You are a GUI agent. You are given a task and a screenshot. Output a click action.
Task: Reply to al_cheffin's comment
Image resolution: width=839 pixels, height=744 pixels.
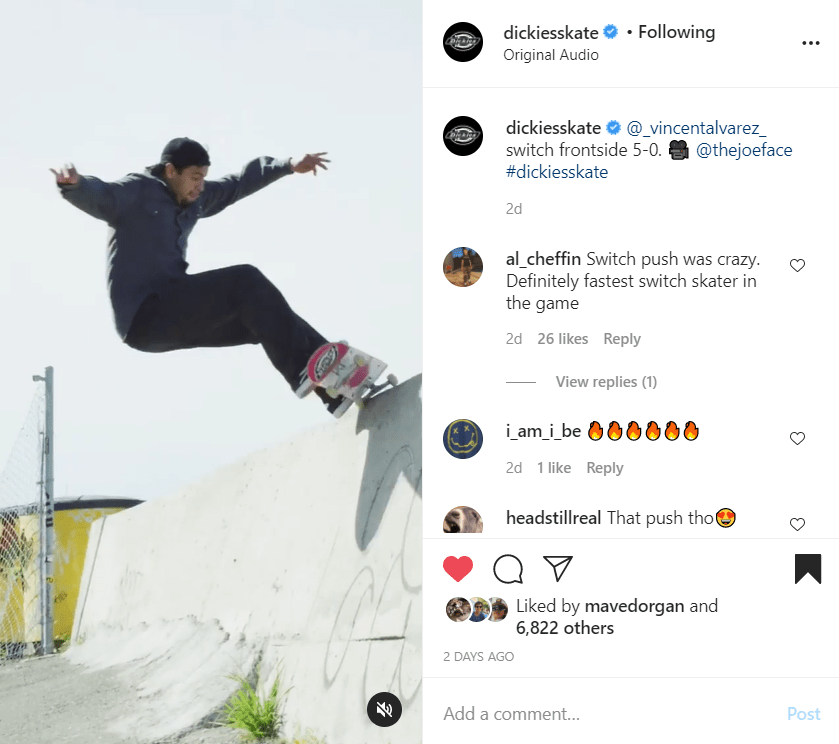coord(622,339)
